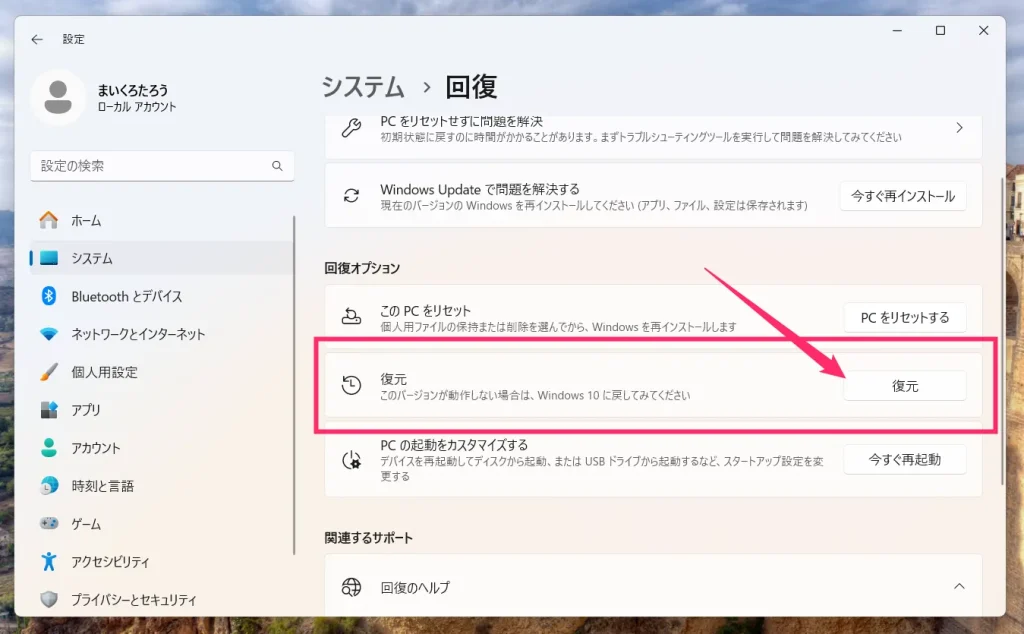Click the 関連するサポート heading
Screen dimensions: 1024x634
coord(368,537)
